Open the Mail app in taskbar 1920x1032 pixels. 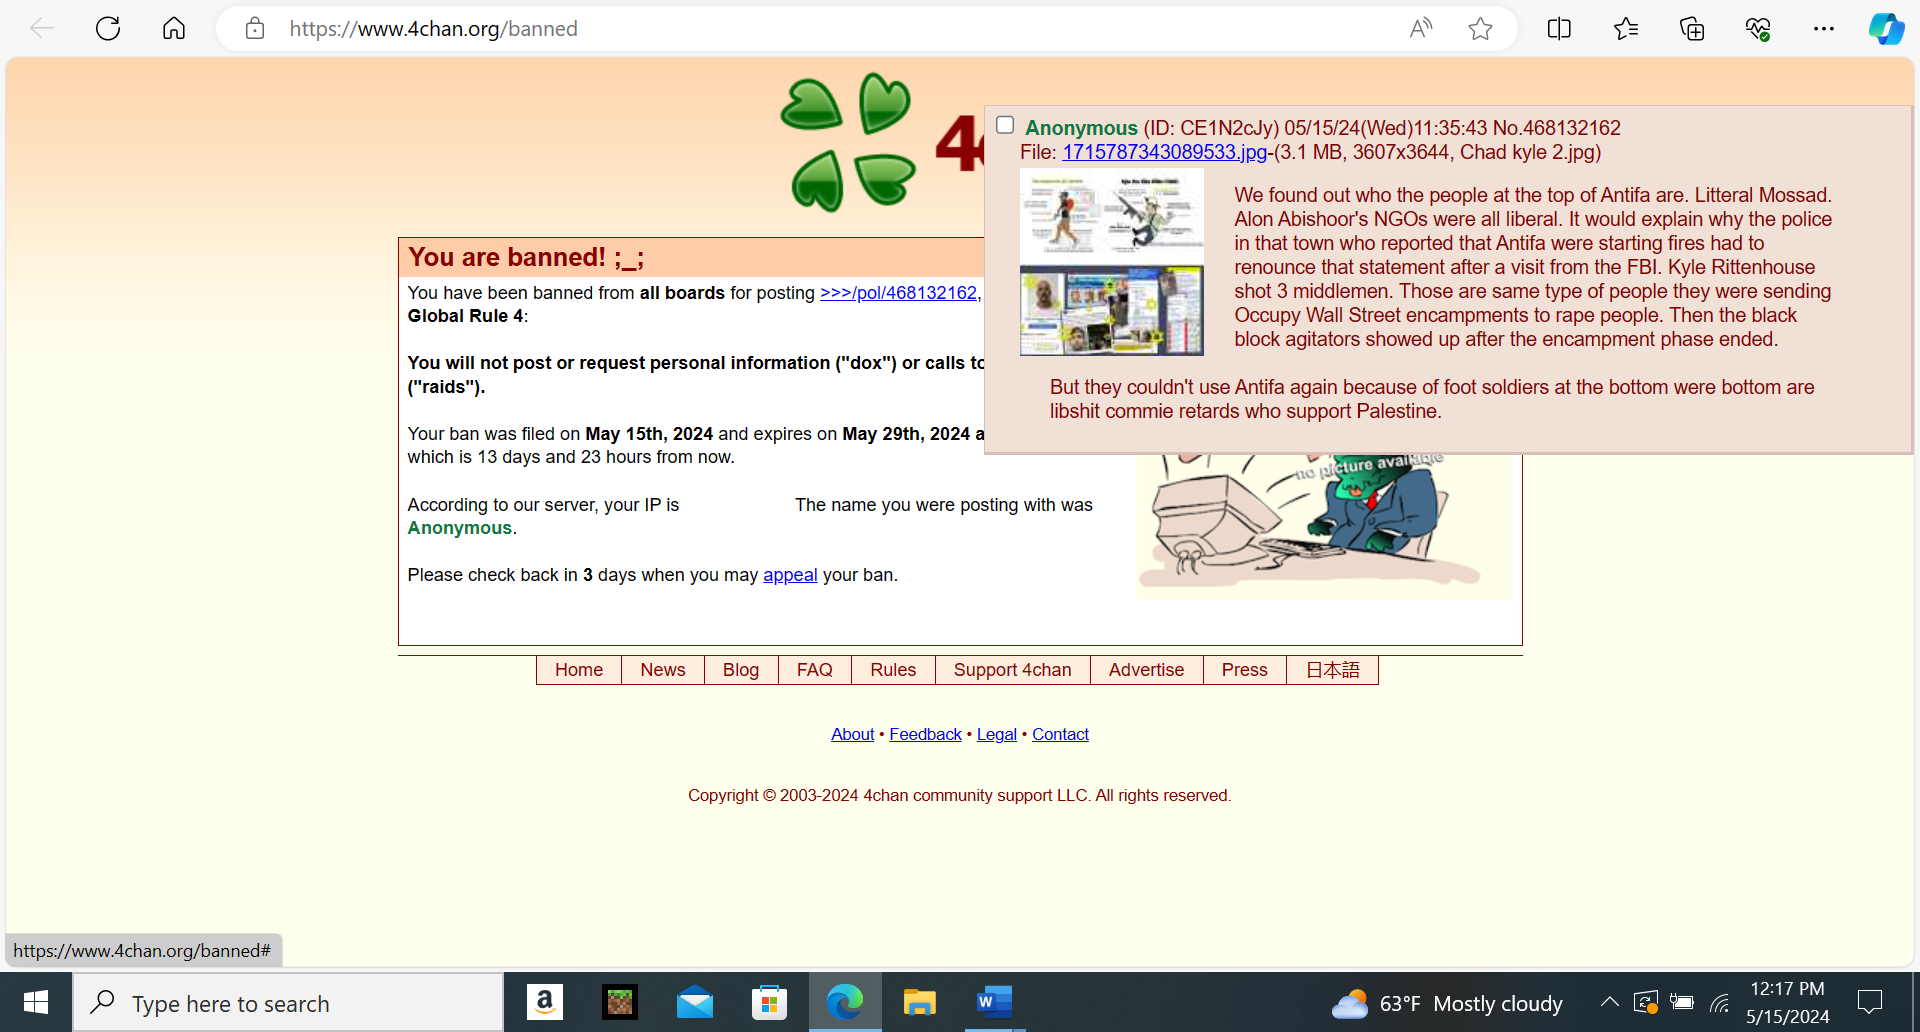tap(695, 1002)
